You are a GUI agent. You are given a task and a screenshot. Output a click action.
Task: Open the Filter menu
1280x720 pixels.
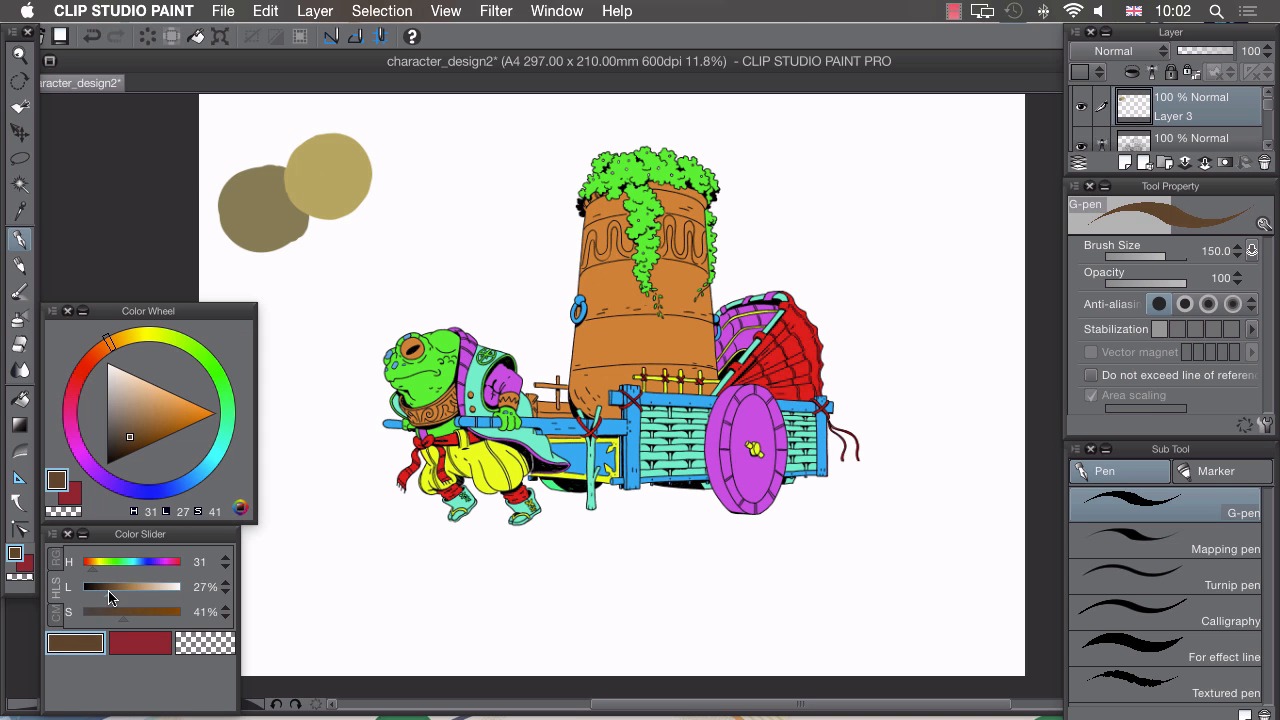click(495, 11)
